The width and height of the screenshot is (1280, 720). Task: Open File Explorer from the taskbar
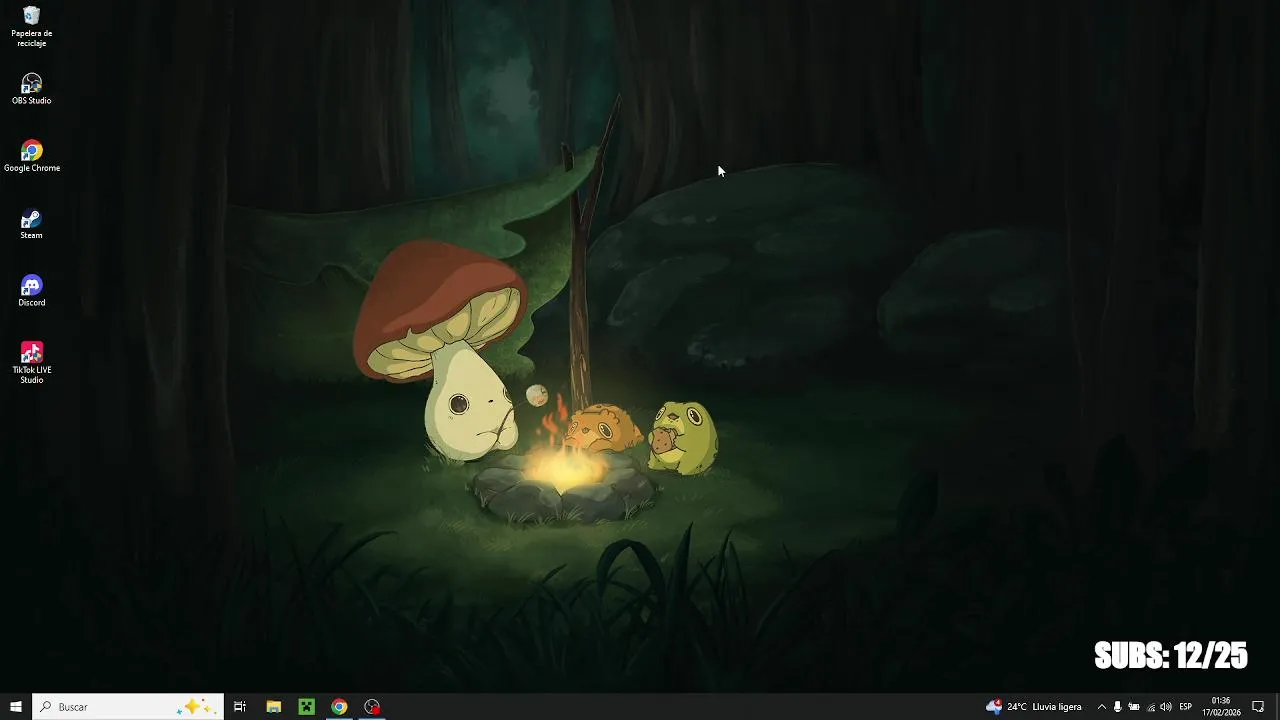point(273,707)
